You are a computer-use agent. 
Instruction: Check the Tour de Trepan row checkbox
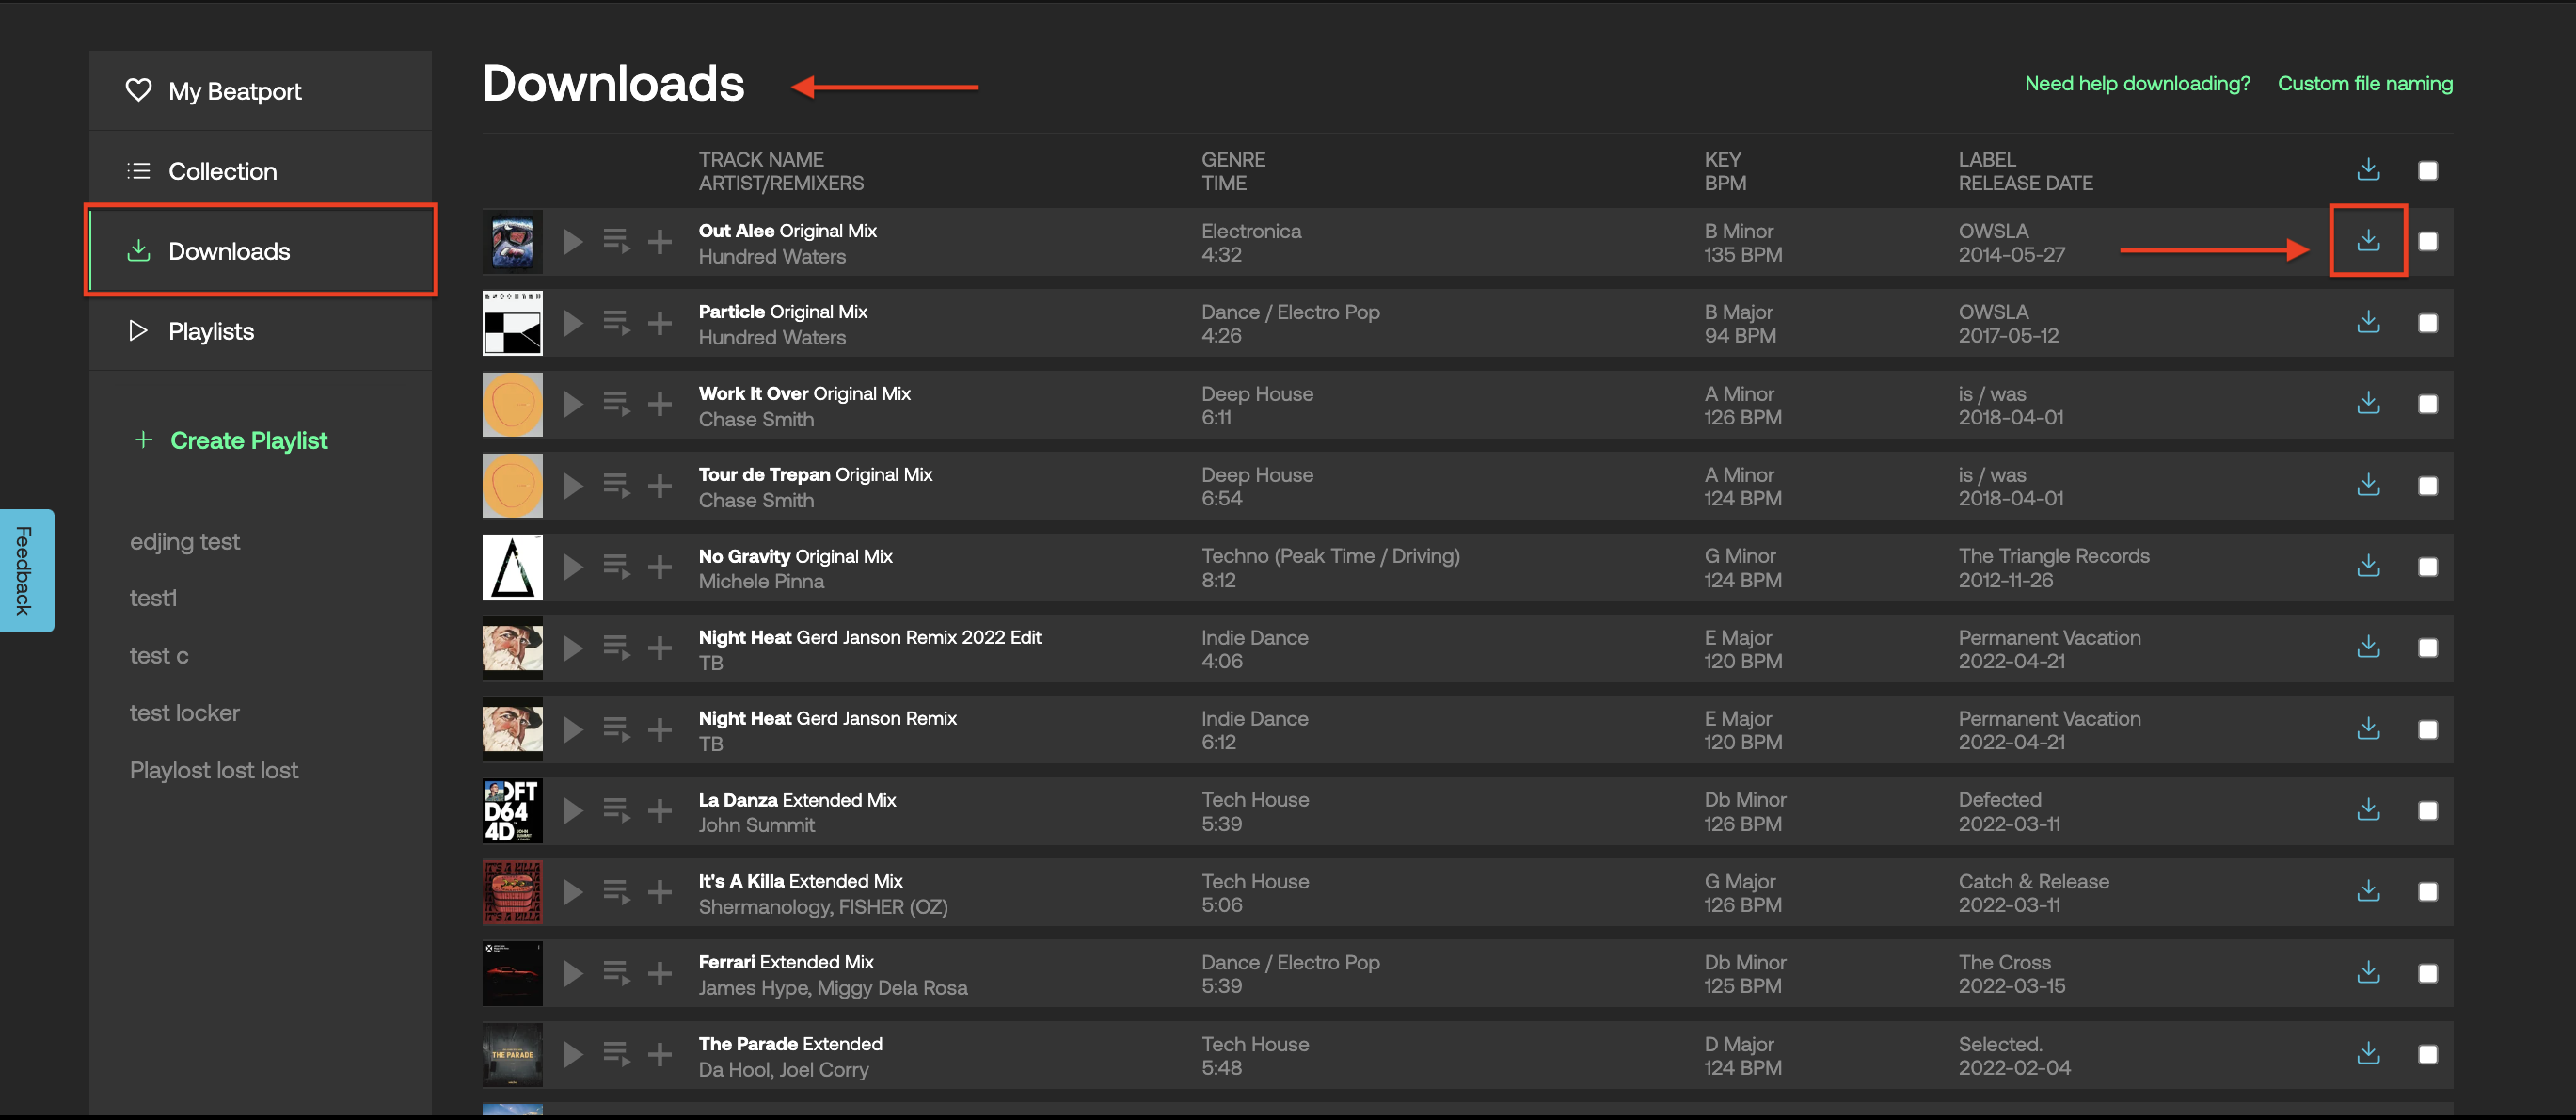[2427, 486]
